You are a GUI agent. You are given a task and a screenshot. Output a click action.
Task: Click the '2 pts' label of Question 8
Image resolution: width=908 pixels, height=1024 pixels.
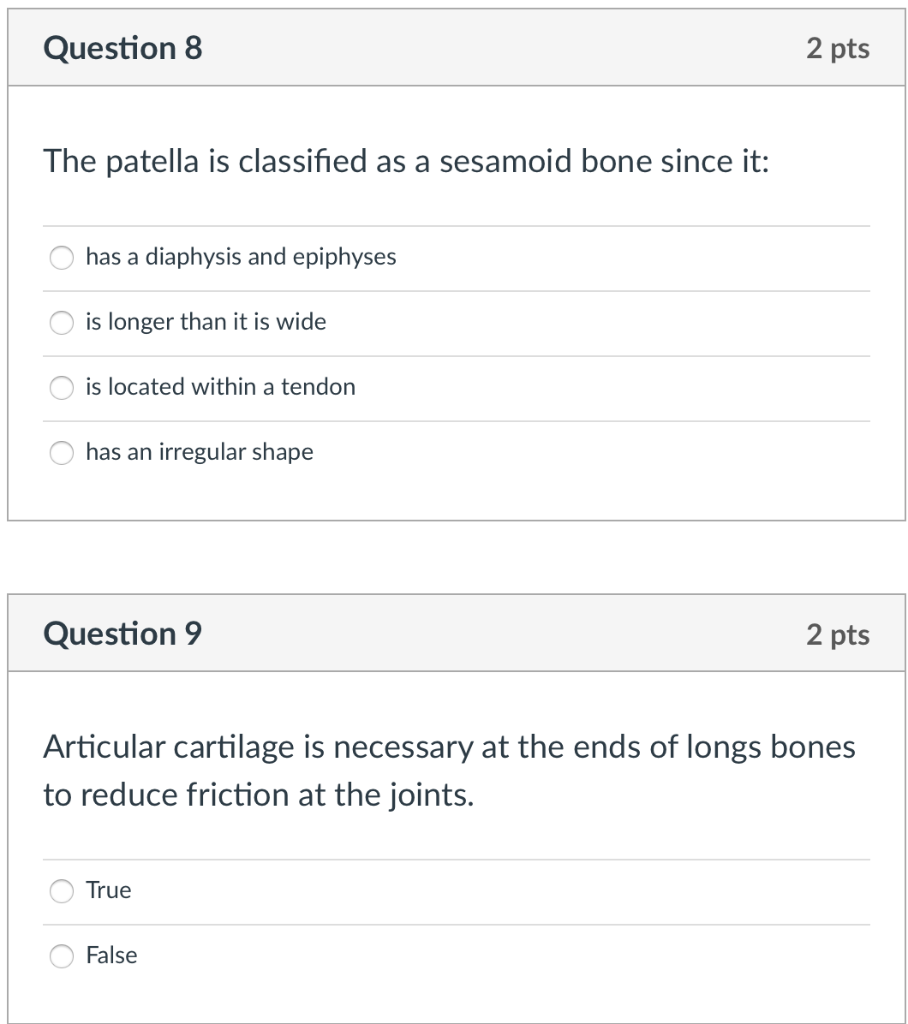coord(837,48)
